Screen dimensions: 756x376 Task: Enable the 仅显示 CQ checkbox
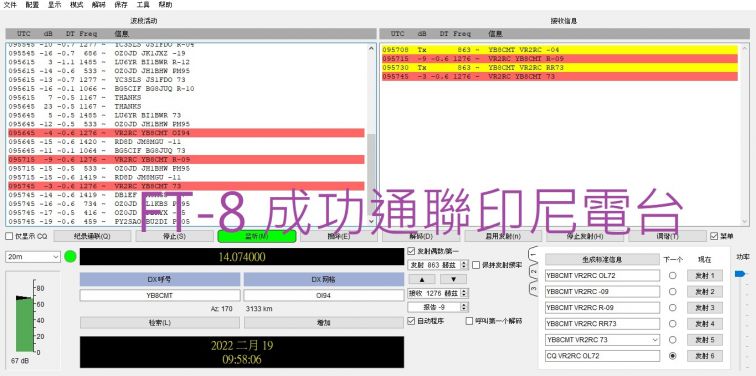[9, 236]
